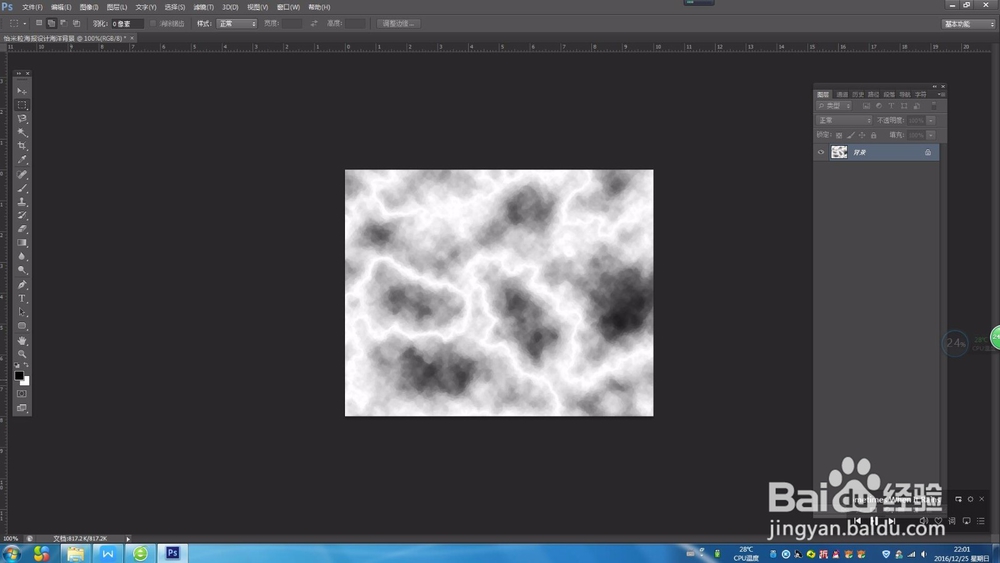Change screen mode from toolbox
Viewport: 1000px width, 563px height.
pyautogui.click(x=22, y=408)
